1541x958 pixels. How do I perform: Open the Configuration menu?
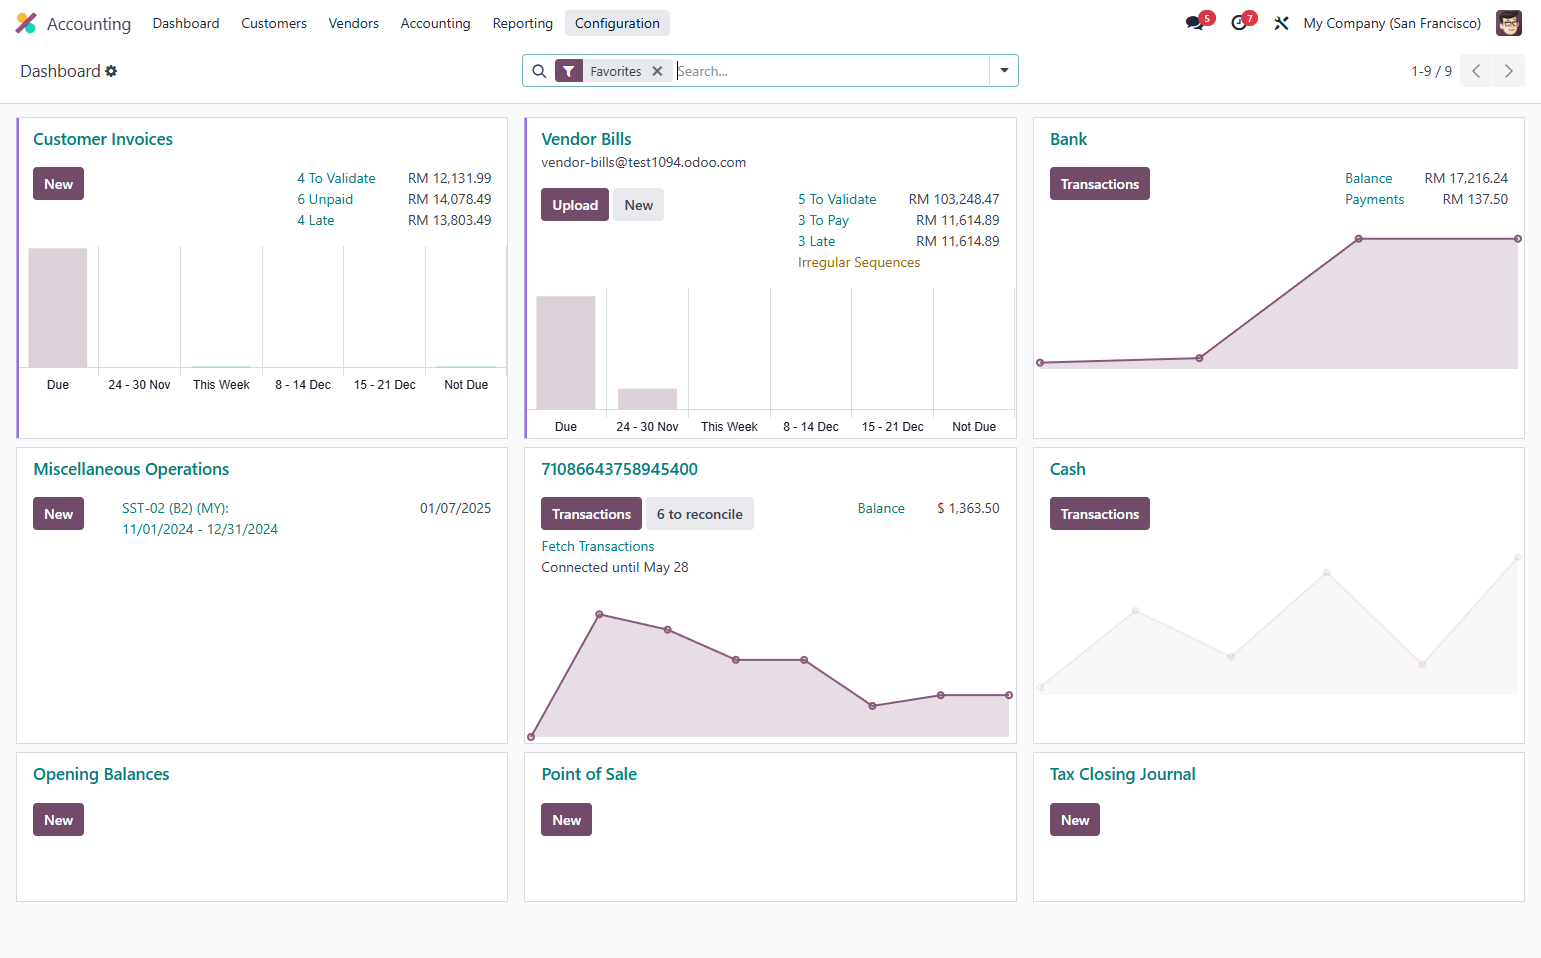[617, 23]
